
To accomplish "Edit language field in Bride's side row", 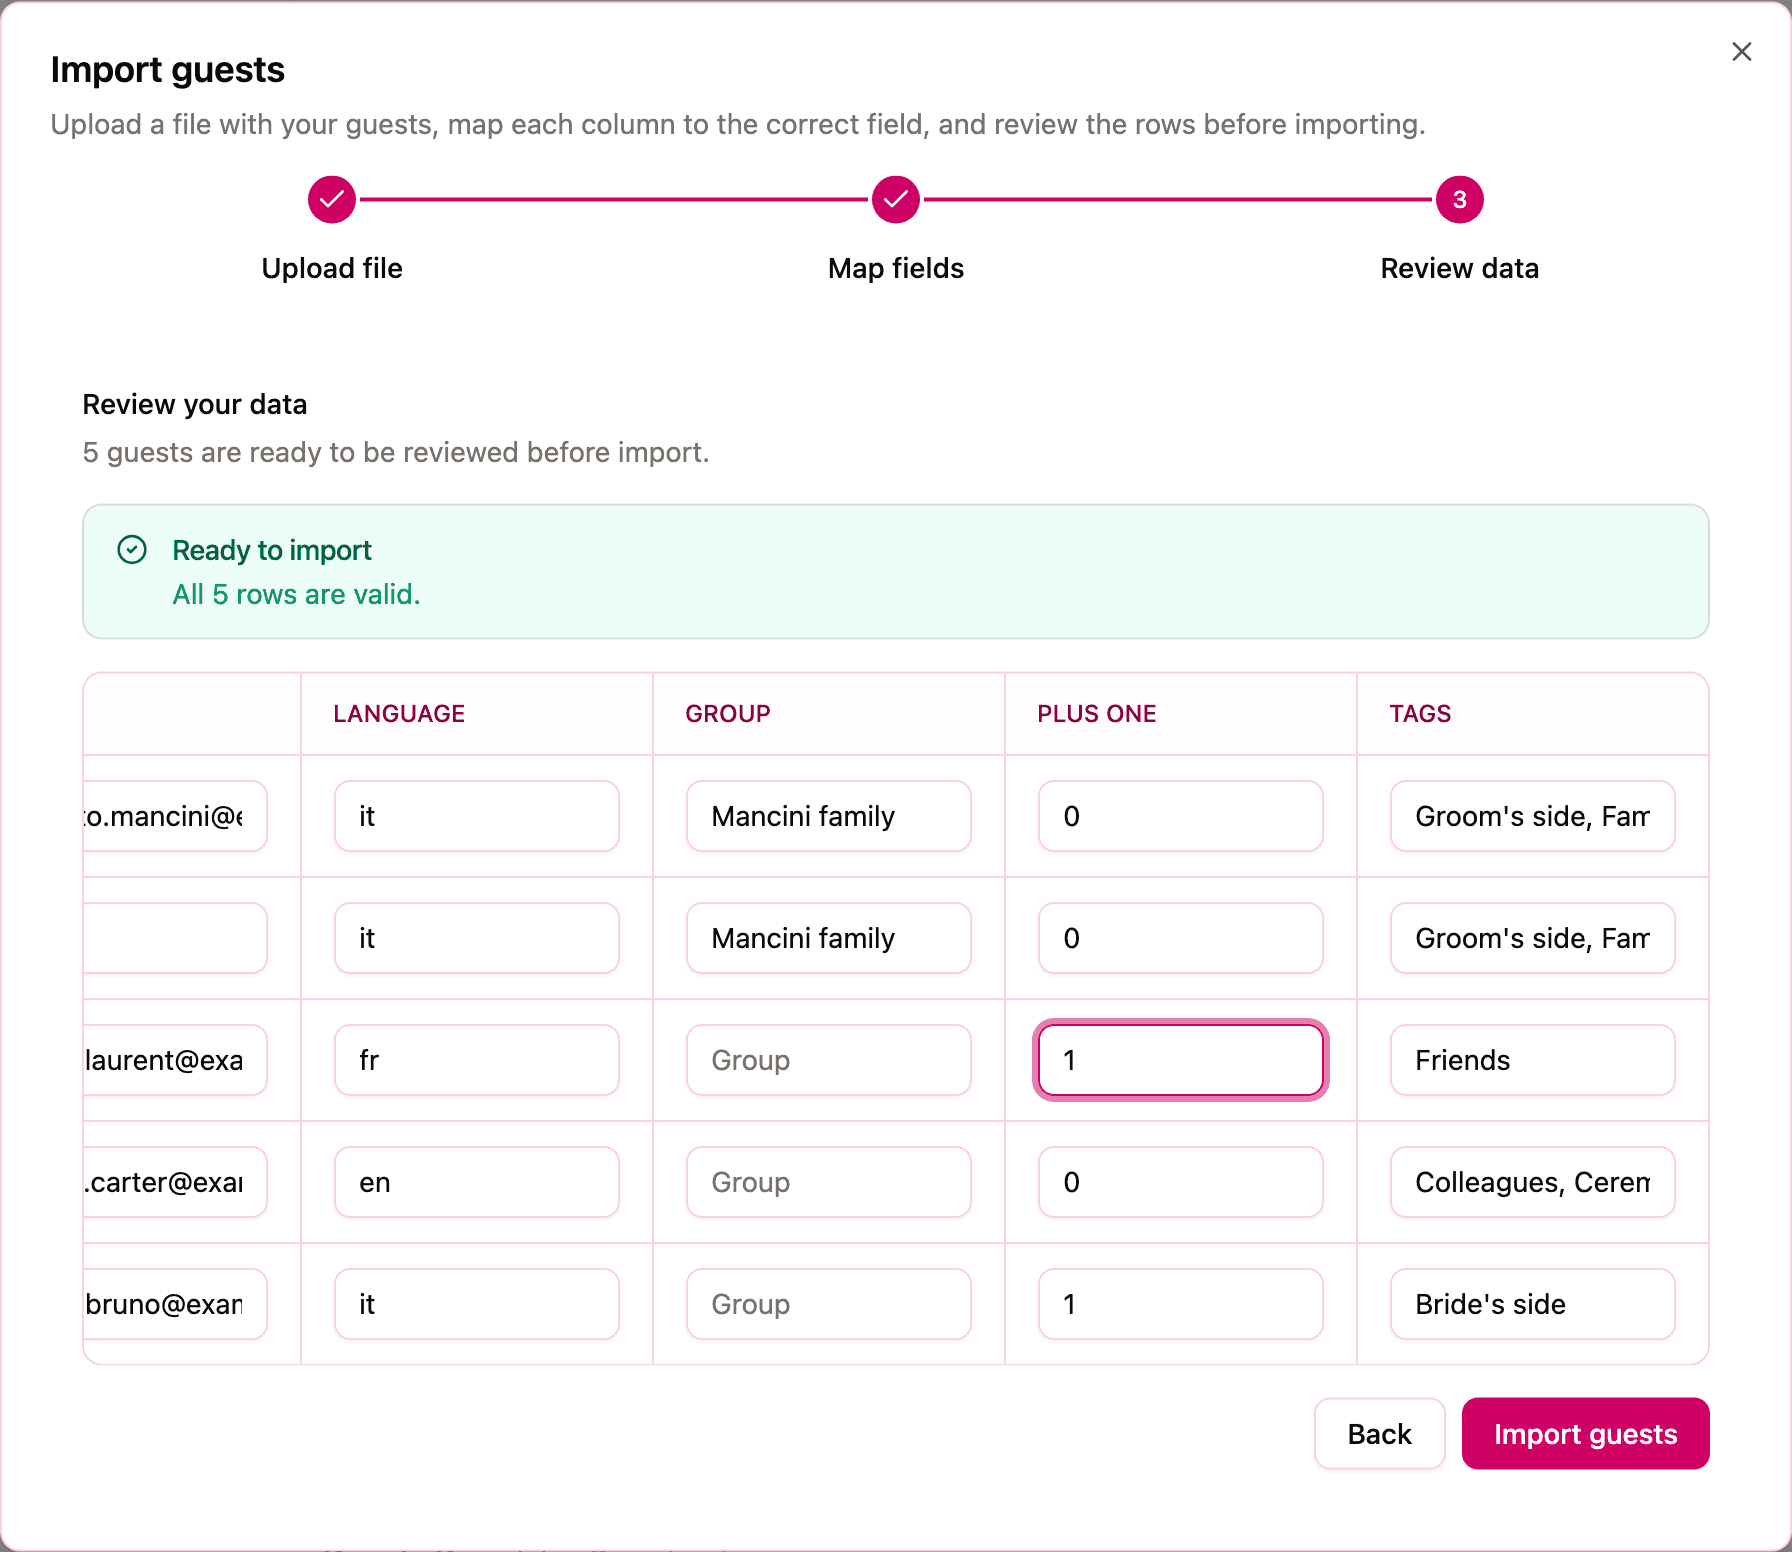I will point(477,1304).
